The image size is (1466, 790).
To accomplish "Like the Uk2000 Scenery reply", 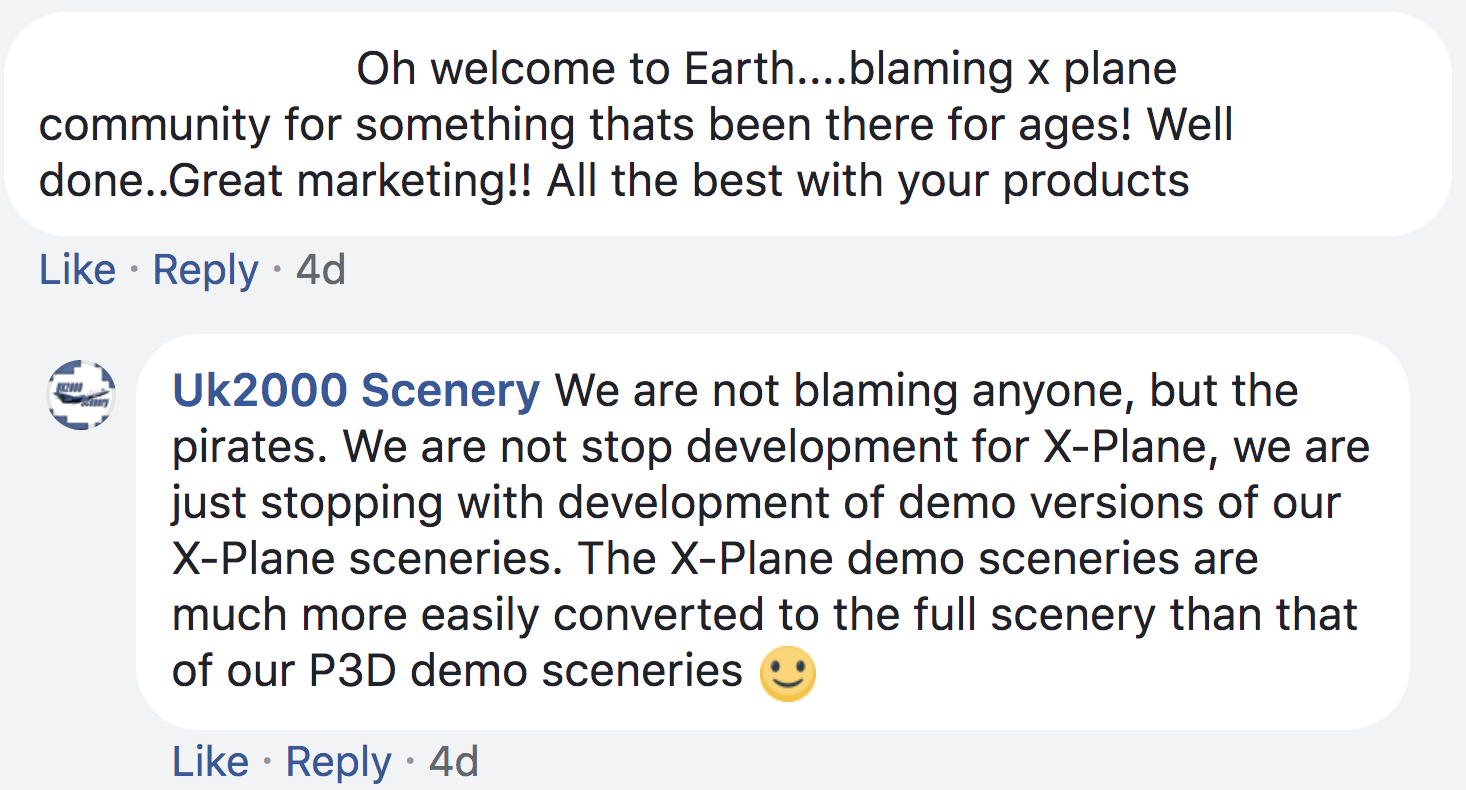I will pyautogui.click(x=210, y=762).
